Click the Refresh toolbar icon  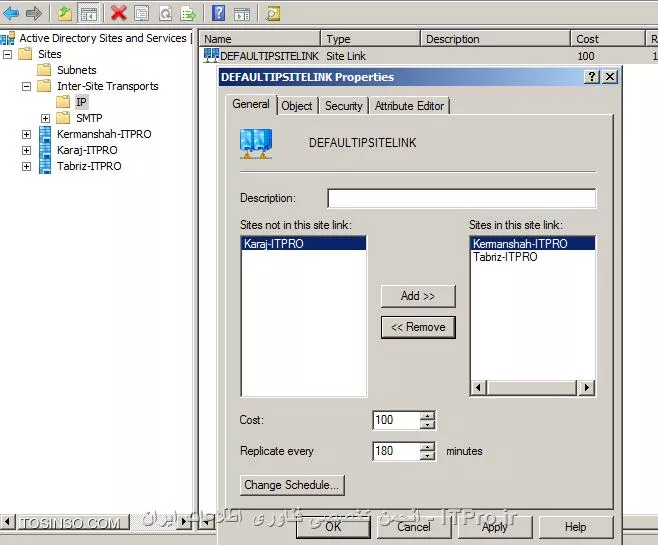165,13
